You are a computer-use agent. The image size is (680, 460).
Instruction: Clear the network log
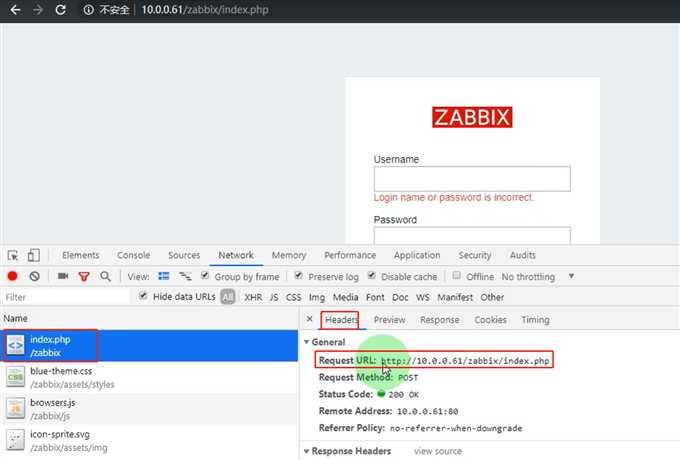(34, 276)
